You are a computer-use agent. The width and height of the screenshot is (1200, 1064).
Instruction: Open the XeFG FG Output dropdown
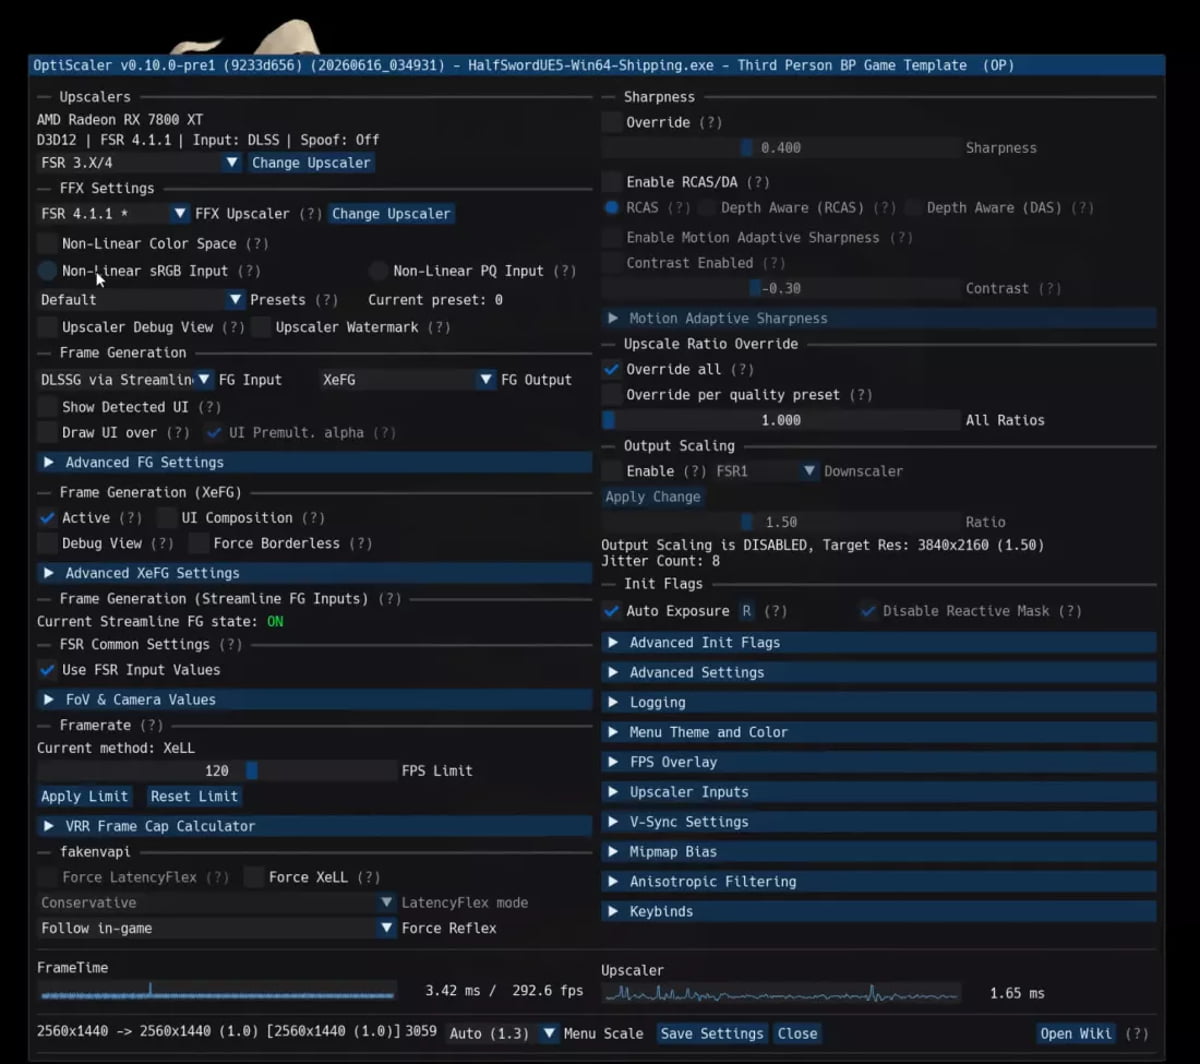408,379
